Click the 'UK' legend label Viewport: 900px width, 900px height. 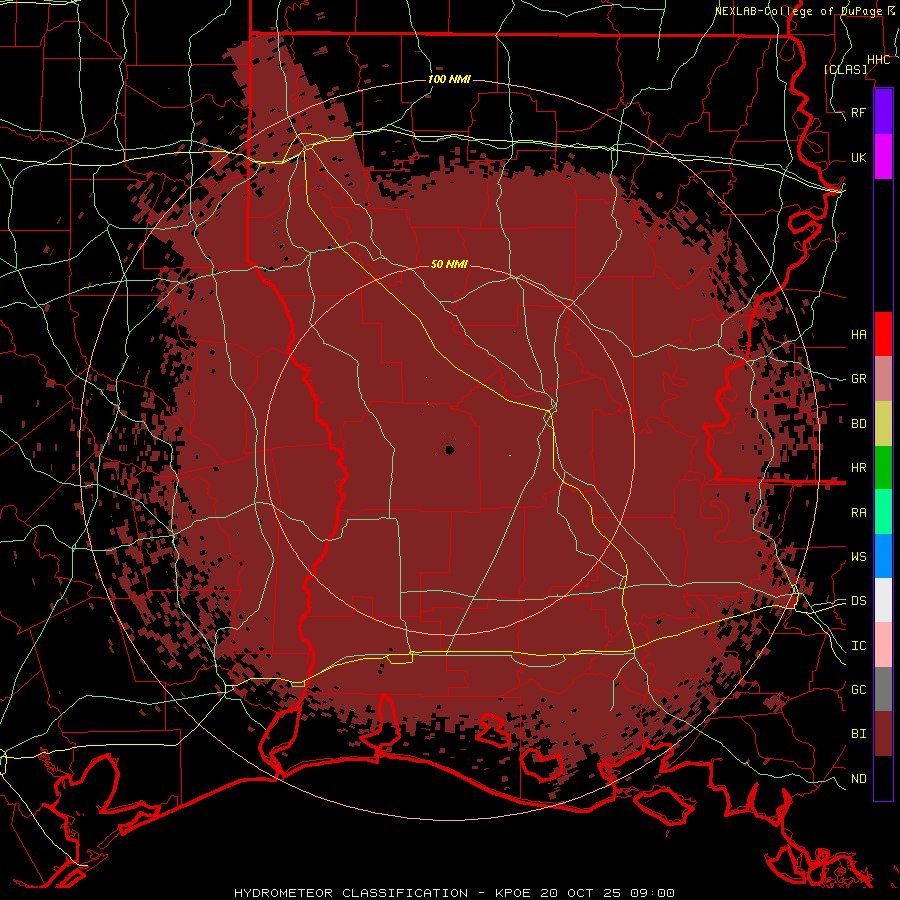coord(859,157)
